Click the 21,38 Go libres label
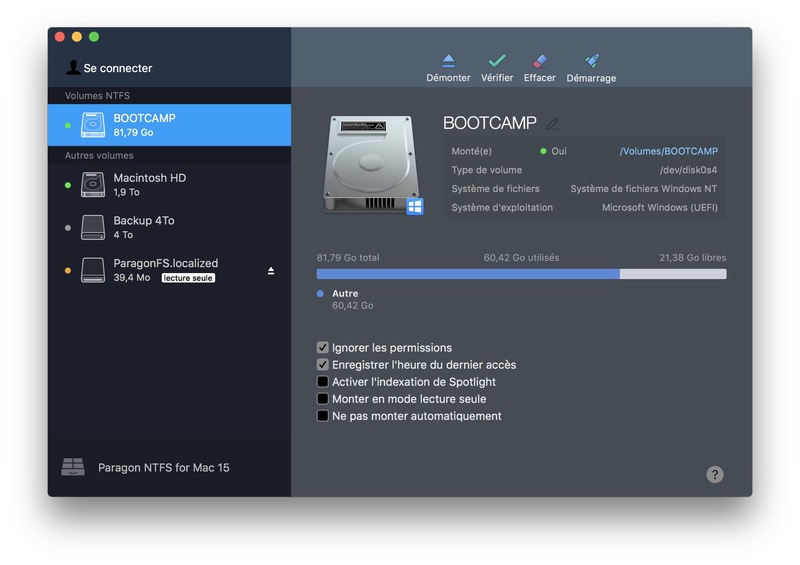 [x=693, y=258]
